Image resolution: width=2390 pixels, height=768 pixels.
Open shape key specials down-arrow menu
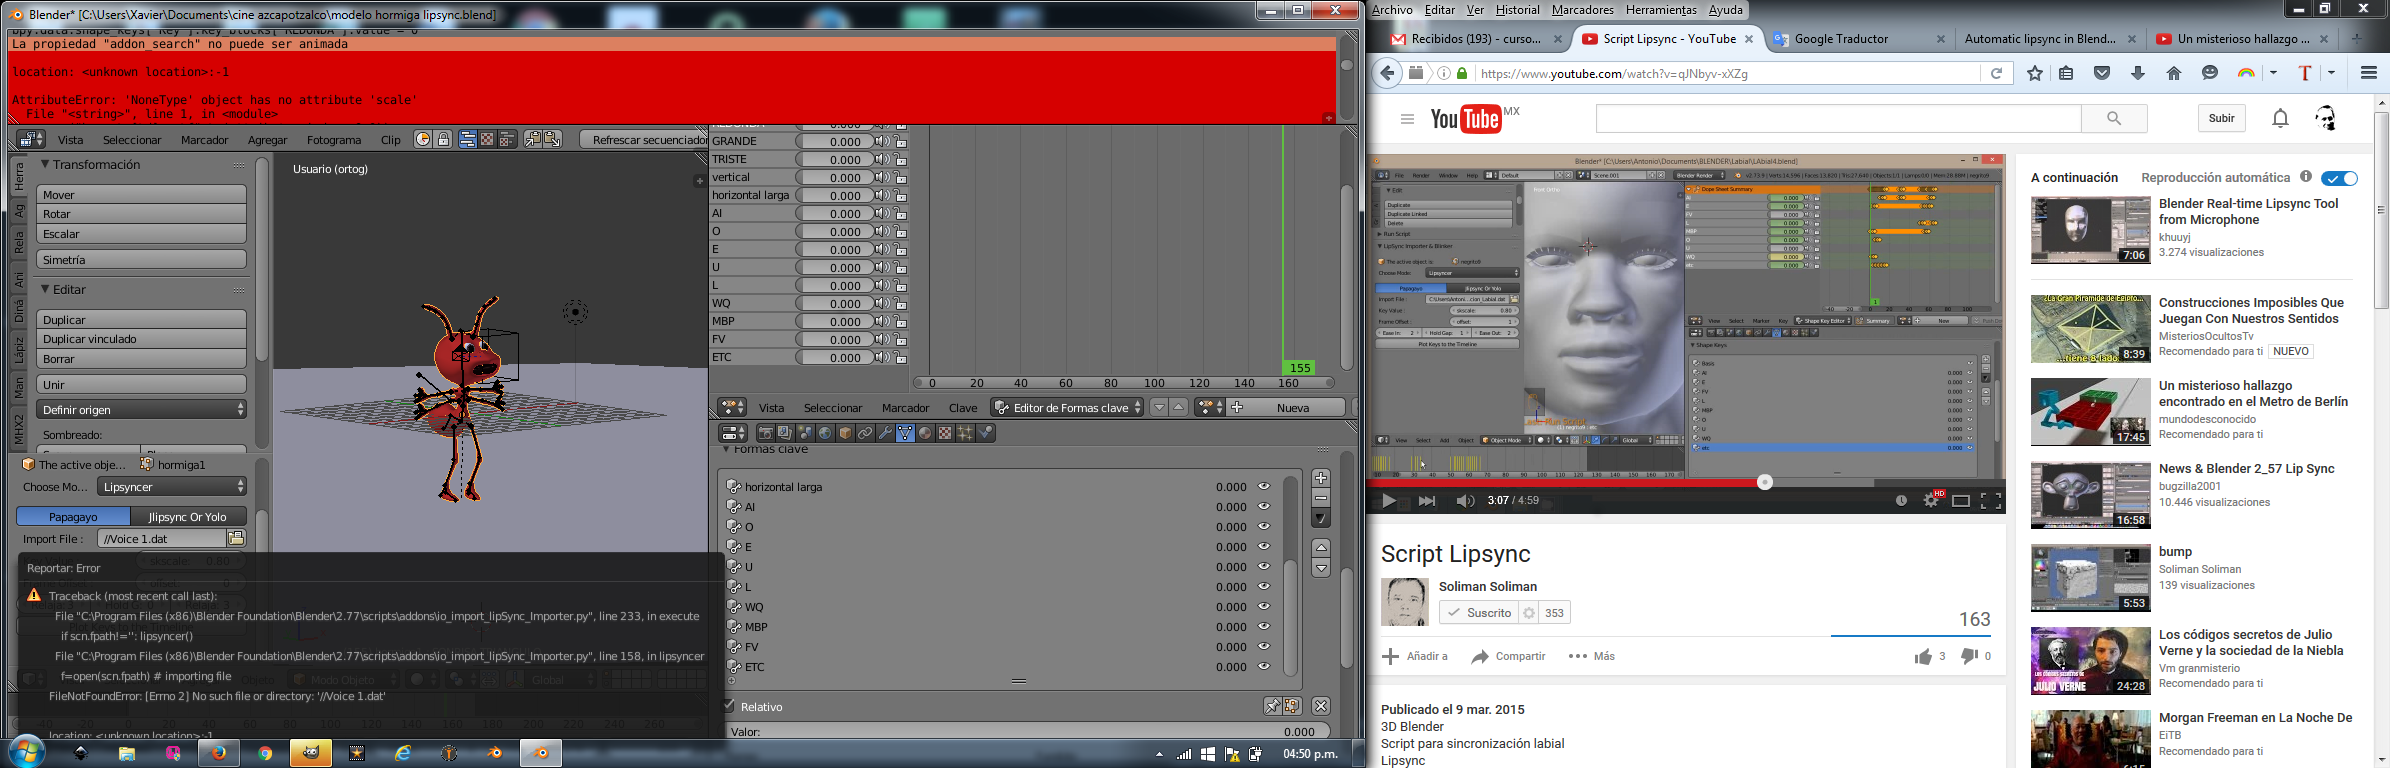pos(1321,518)
